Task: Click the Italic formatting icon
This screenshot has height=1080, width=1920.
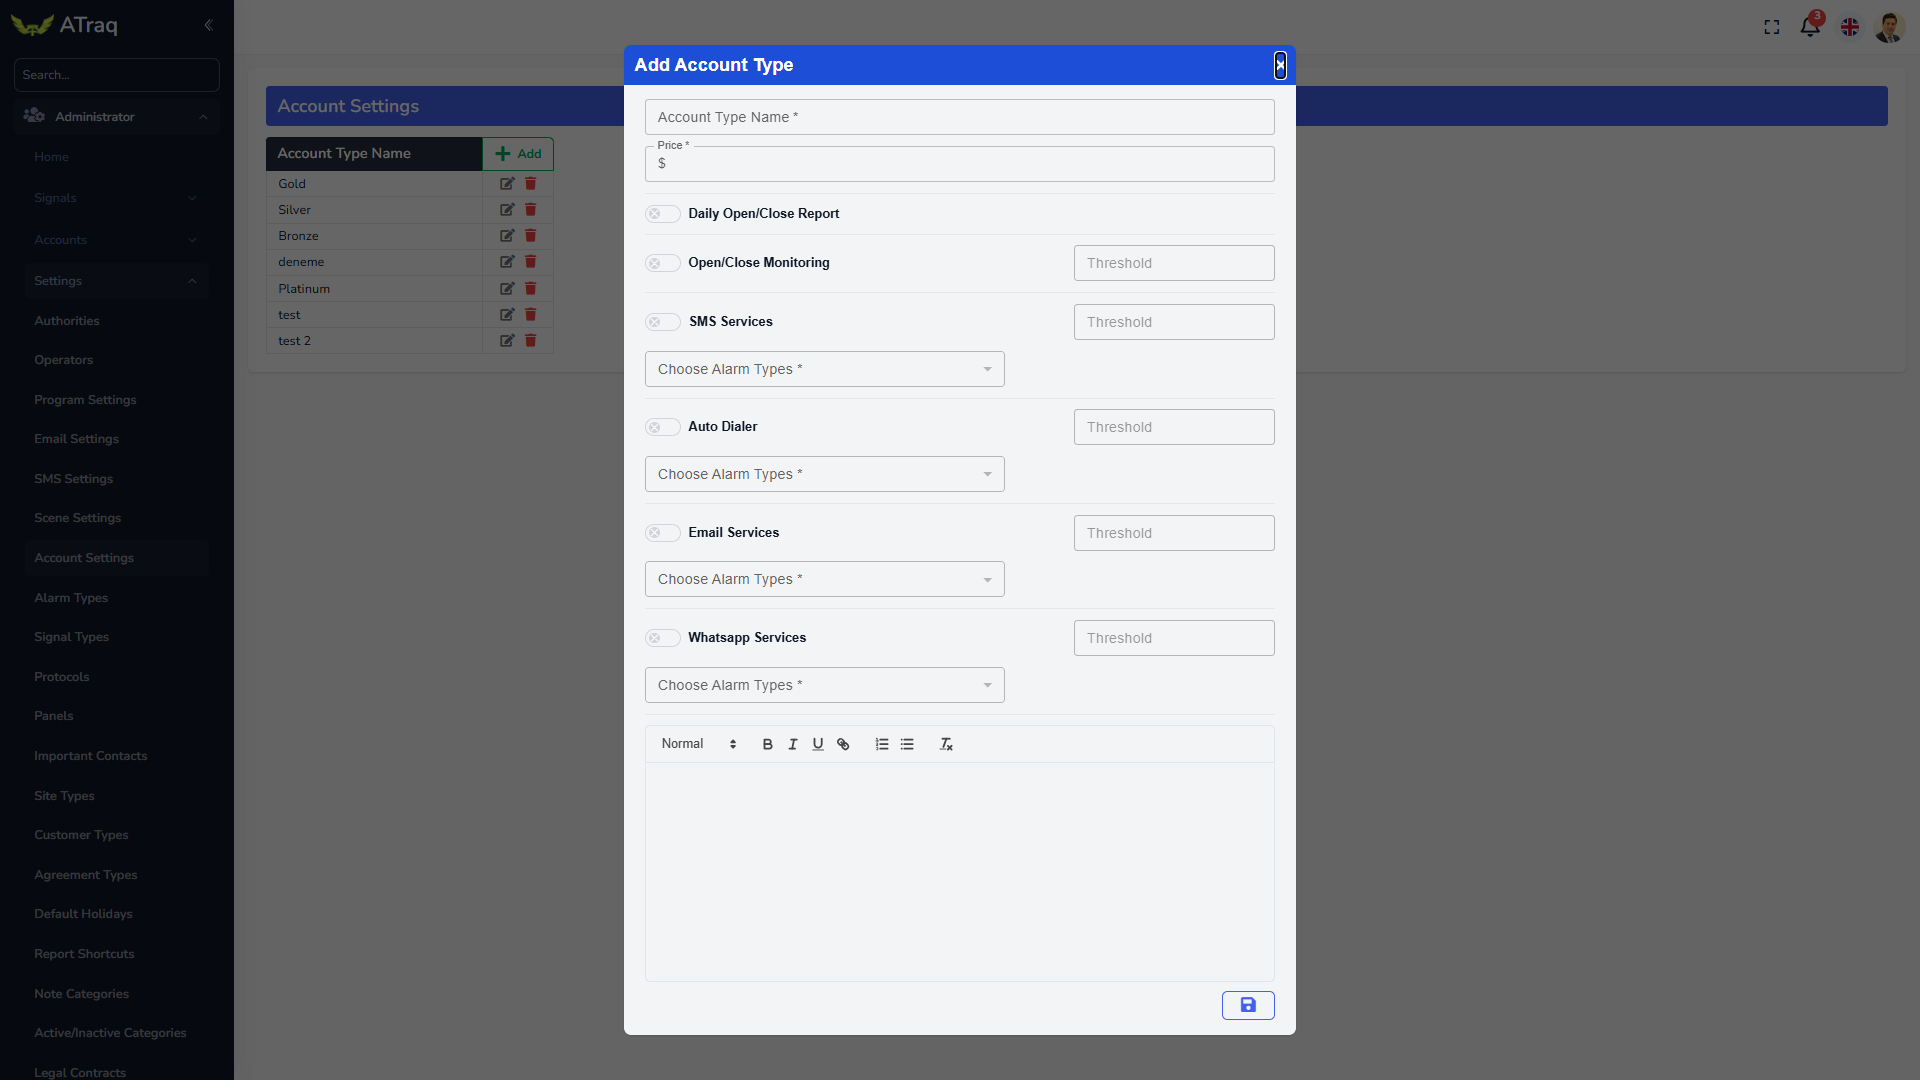Action: (793, 744)
